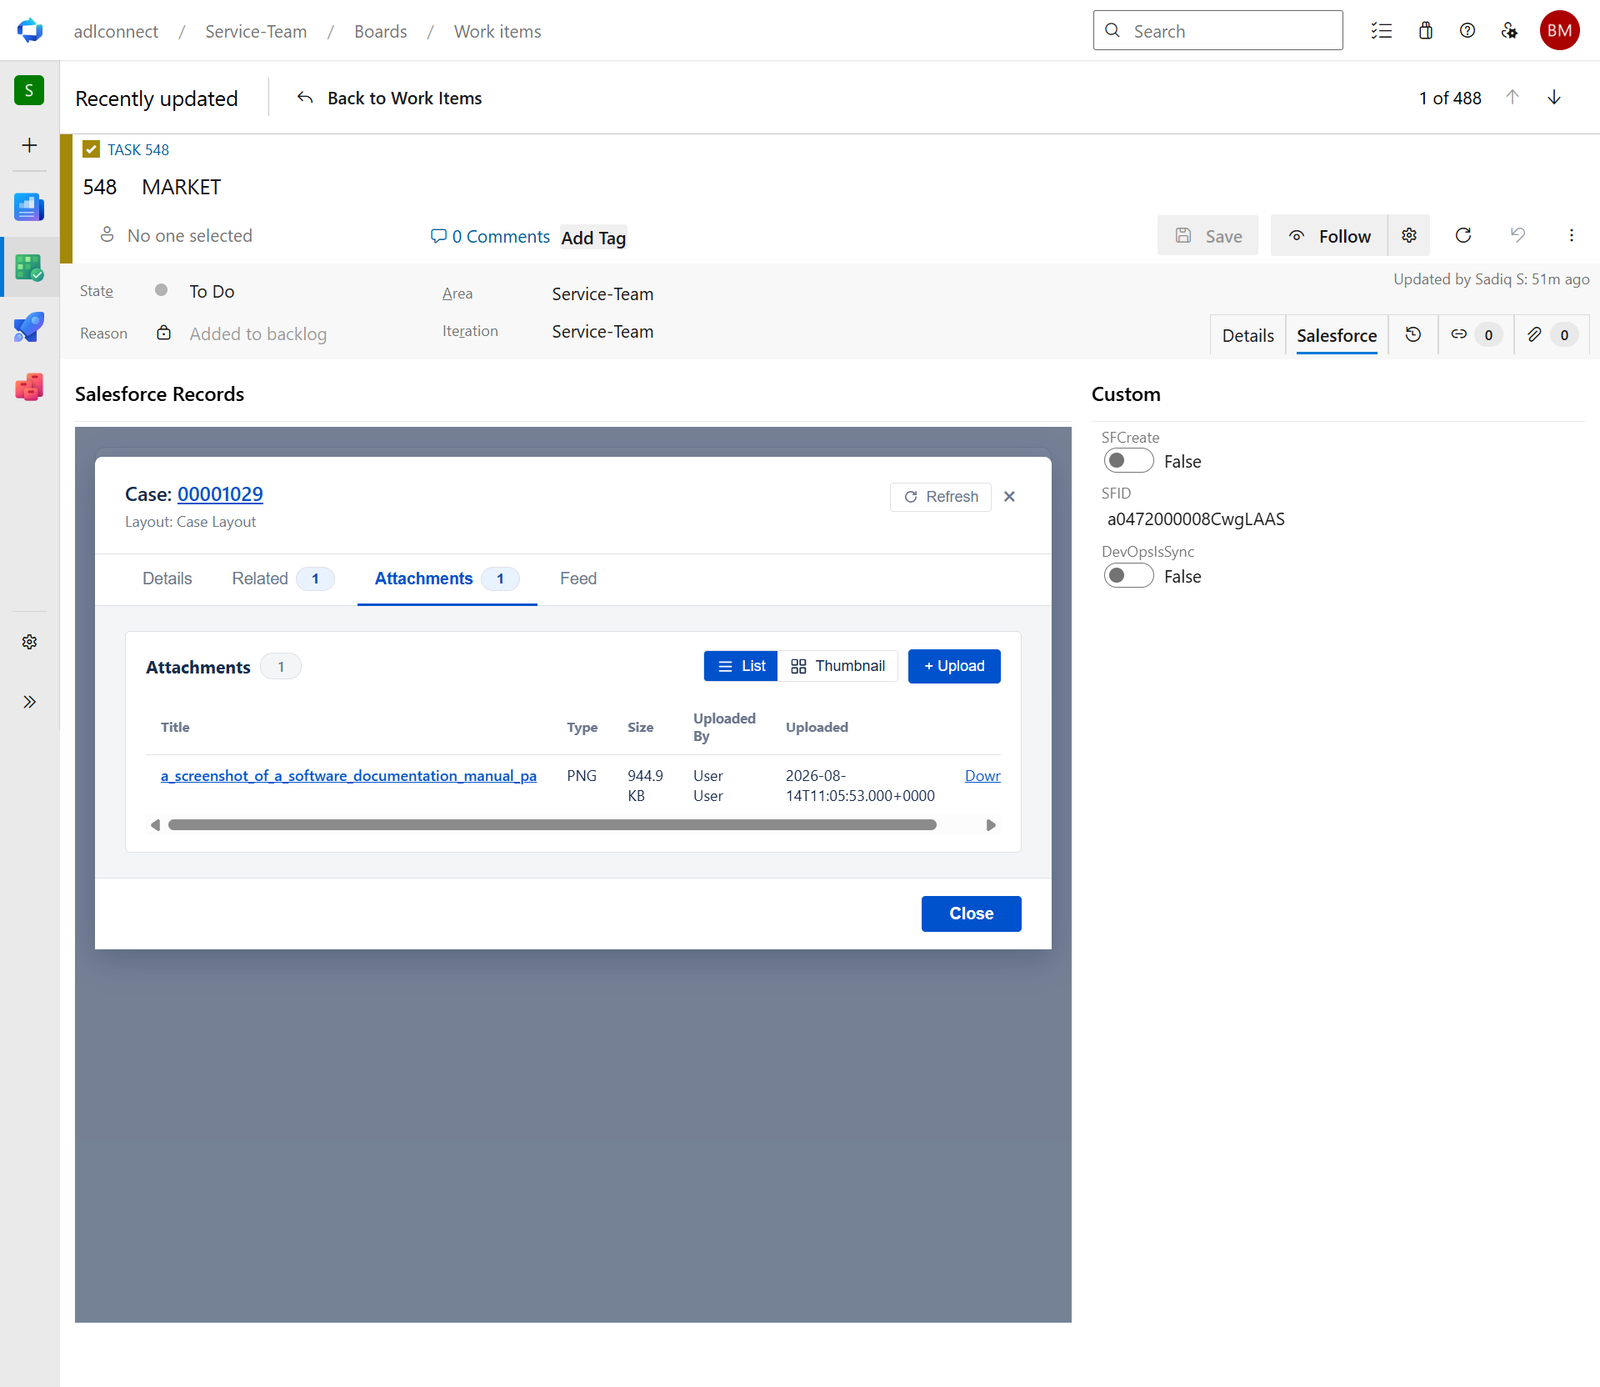Image resolution: width=1600 pixels, height=1387 pixels.
Task: Click the blue Close button
Action: click(971, 914)
